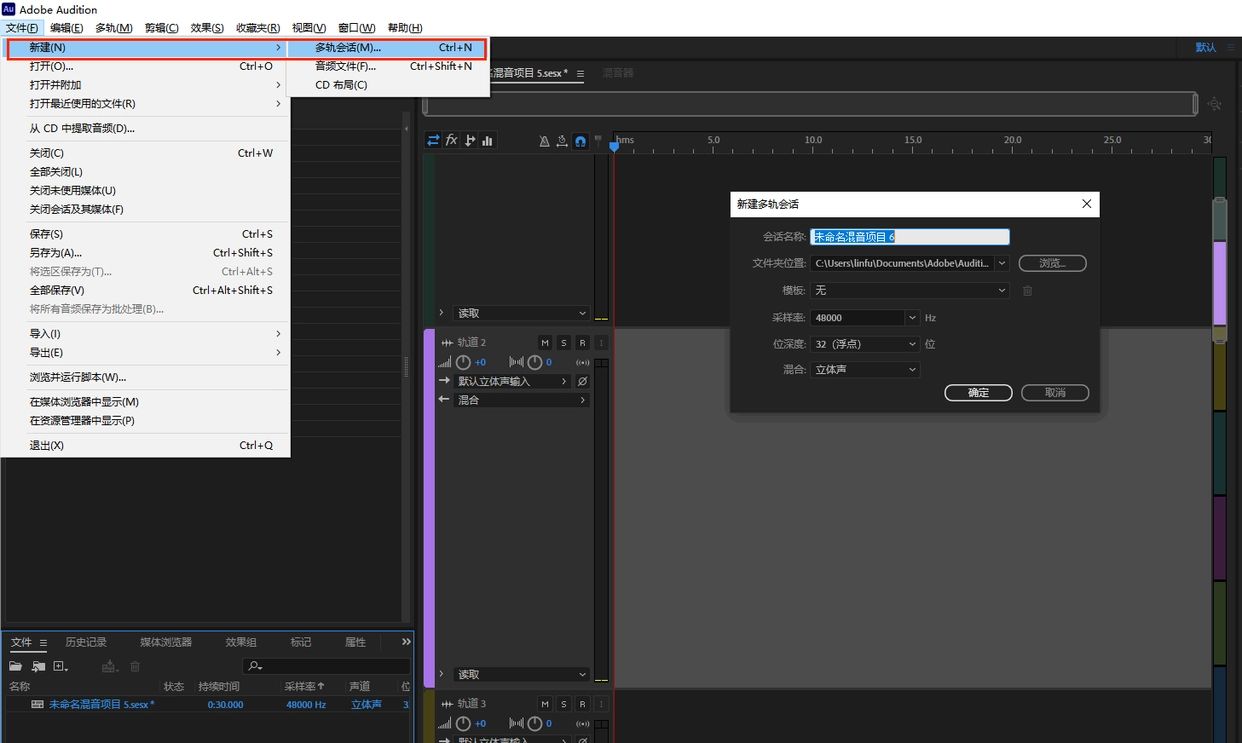
Task: Mute Track 3 with the M button
Action: [x=545, y=704]
